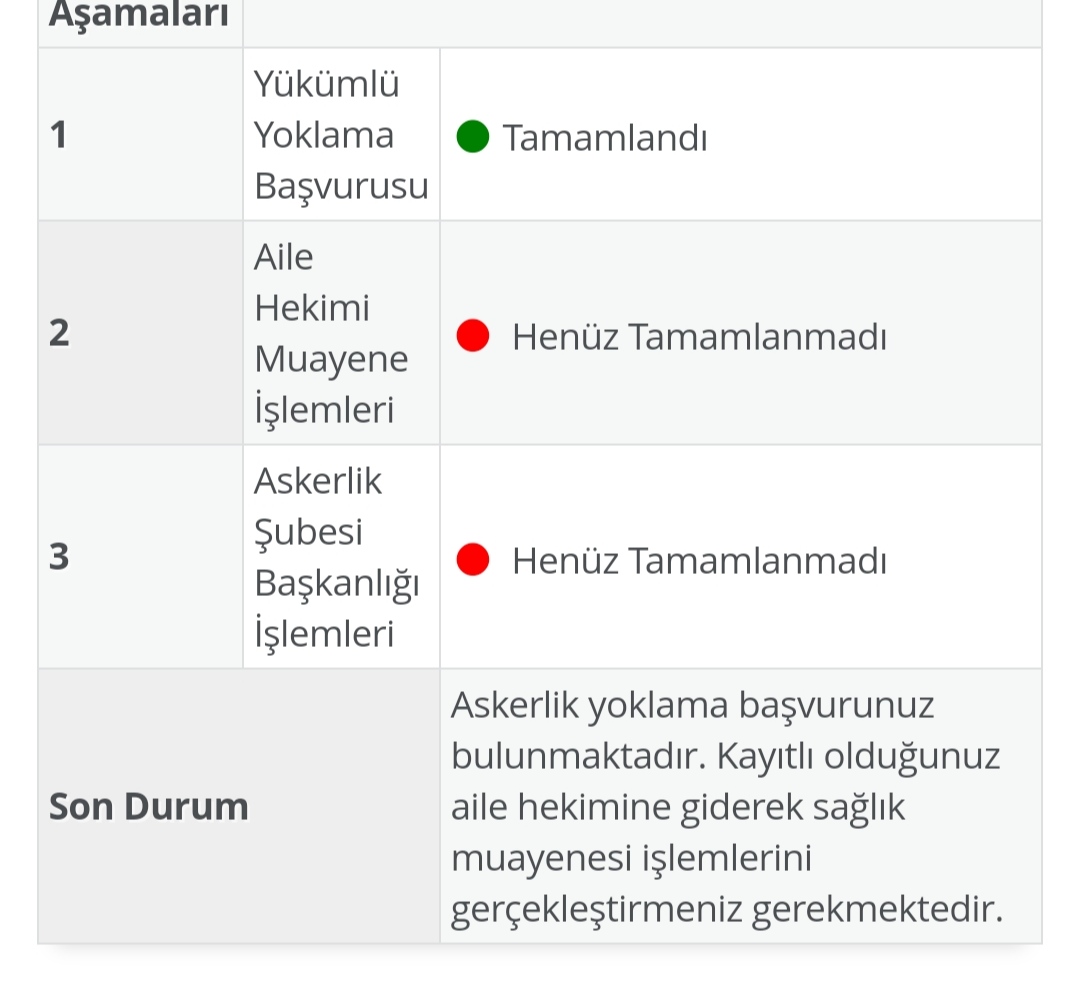1080x1000 pixels.
Task: Click the Aile Hekimi Muayene İşlemleri cell
Action: pos(342,333)
